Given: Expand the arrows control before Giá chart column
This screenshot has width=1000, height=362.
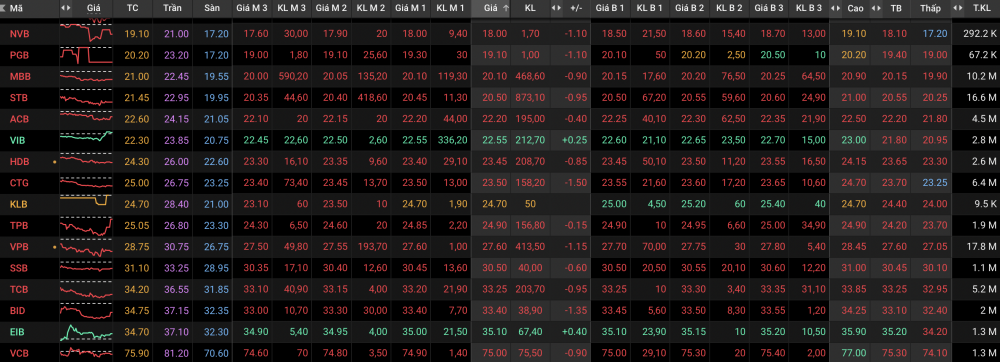Looking at the screenshot, I should tap(66, 8).
